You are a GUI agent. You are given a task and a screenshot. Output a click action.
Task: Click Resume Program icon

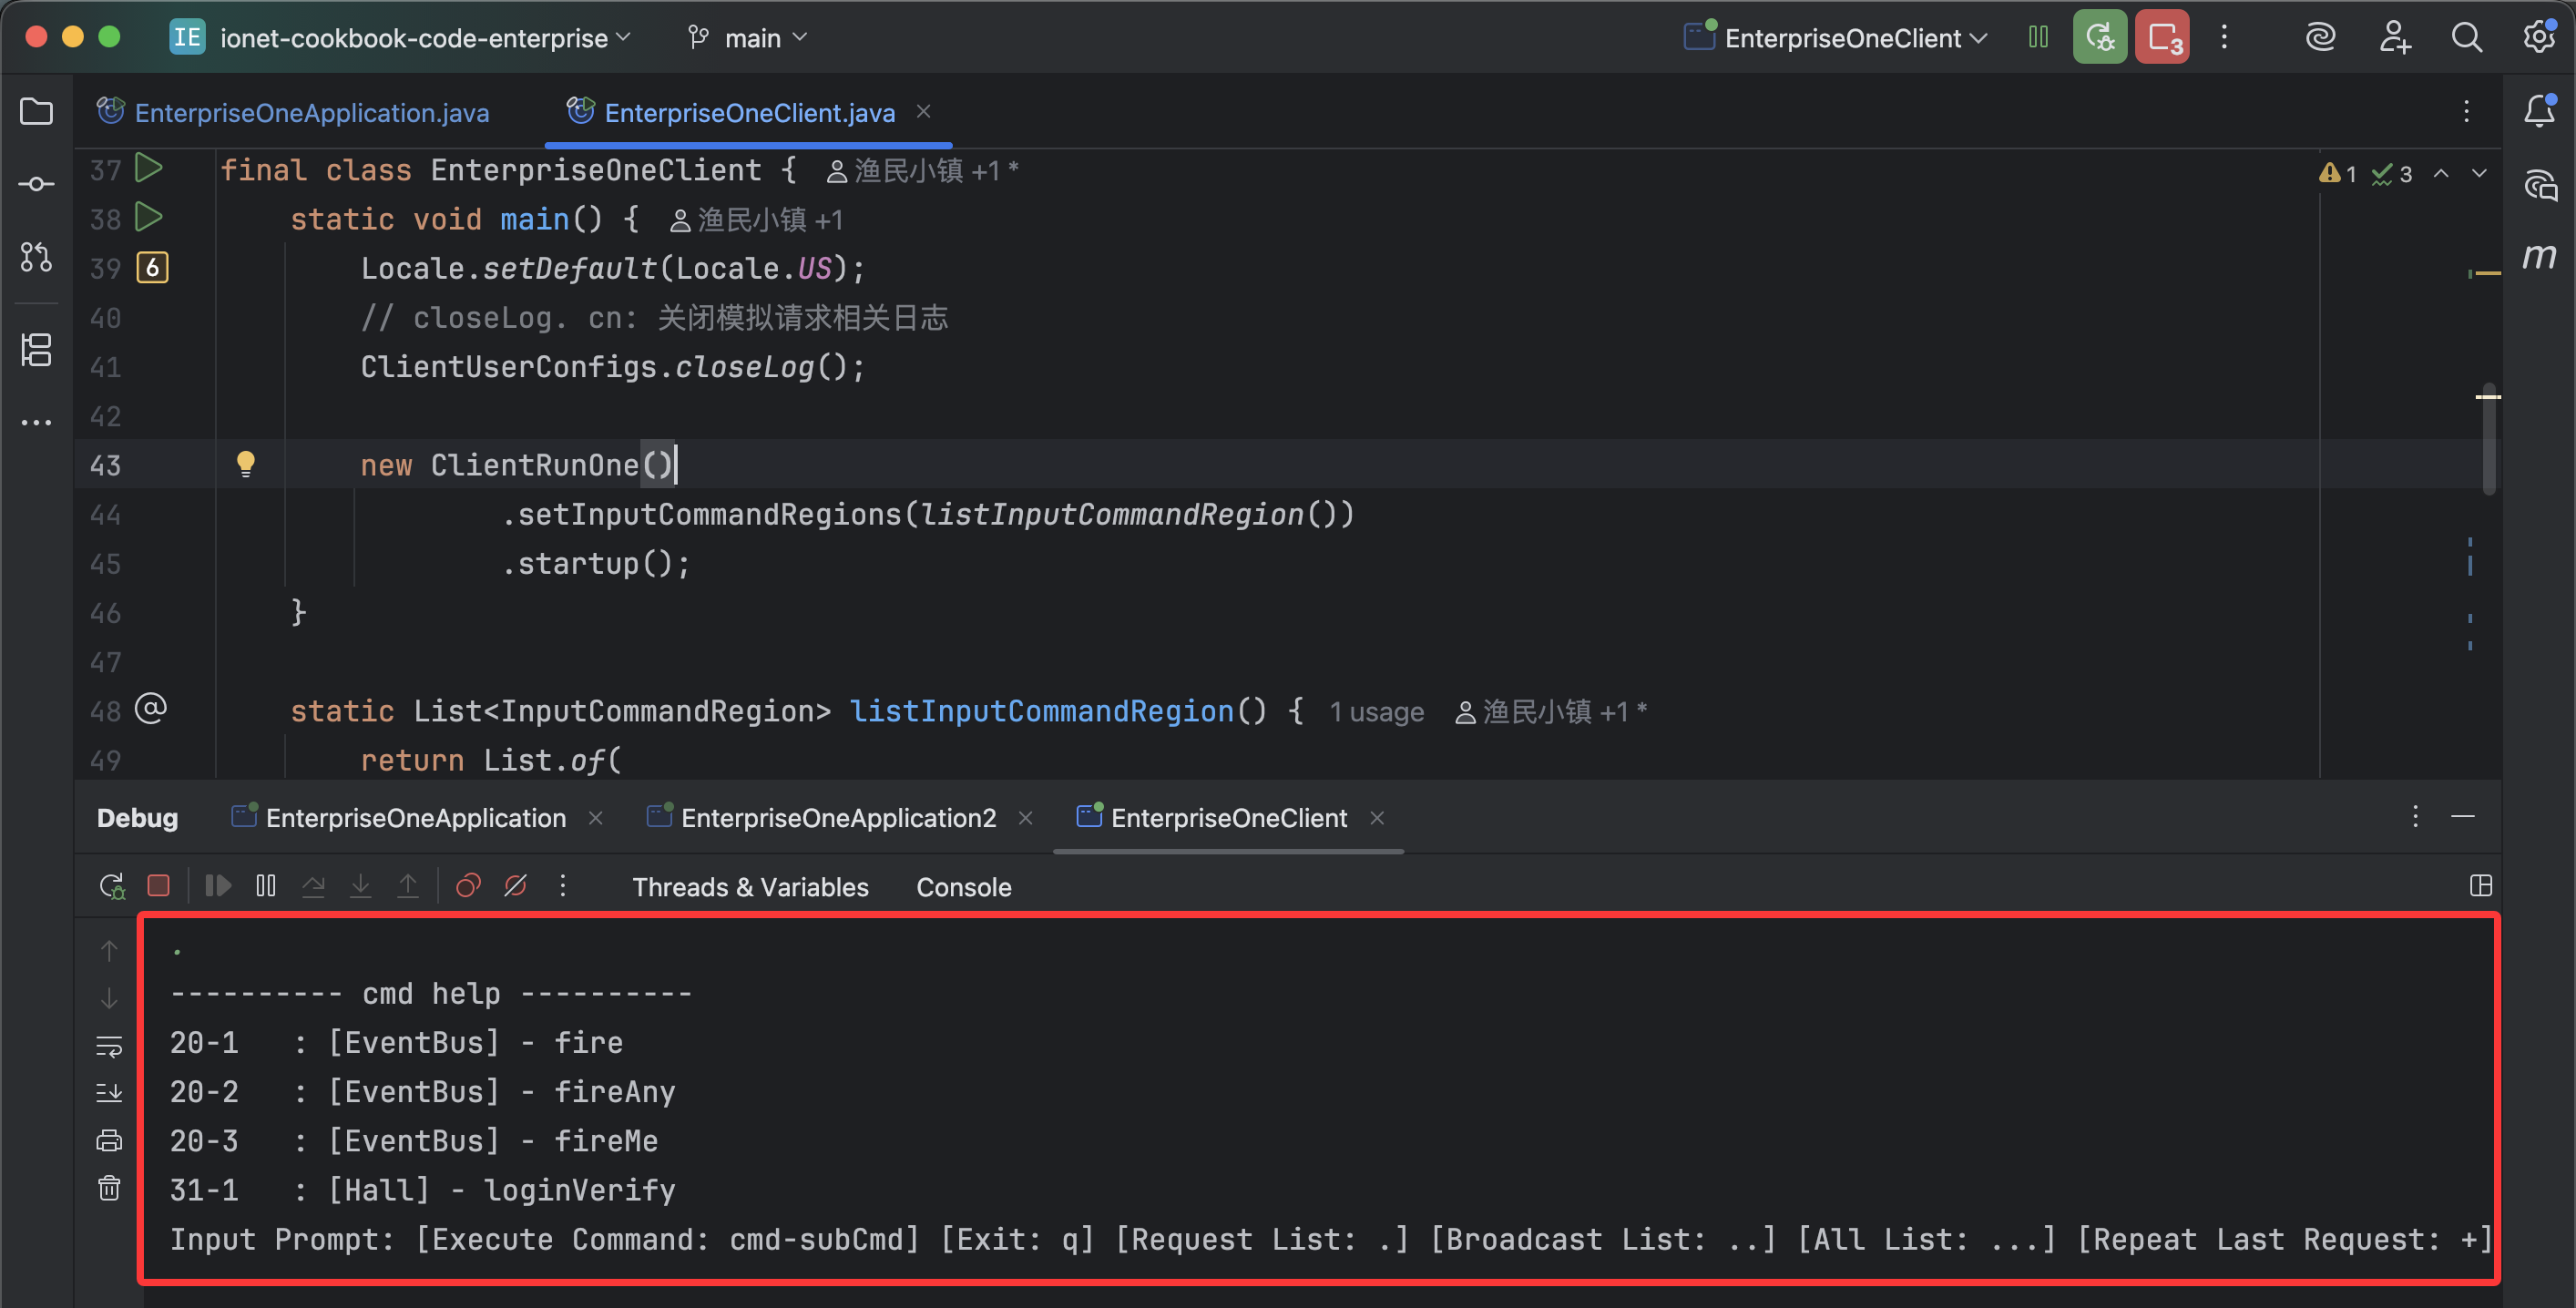click(217, 886)
